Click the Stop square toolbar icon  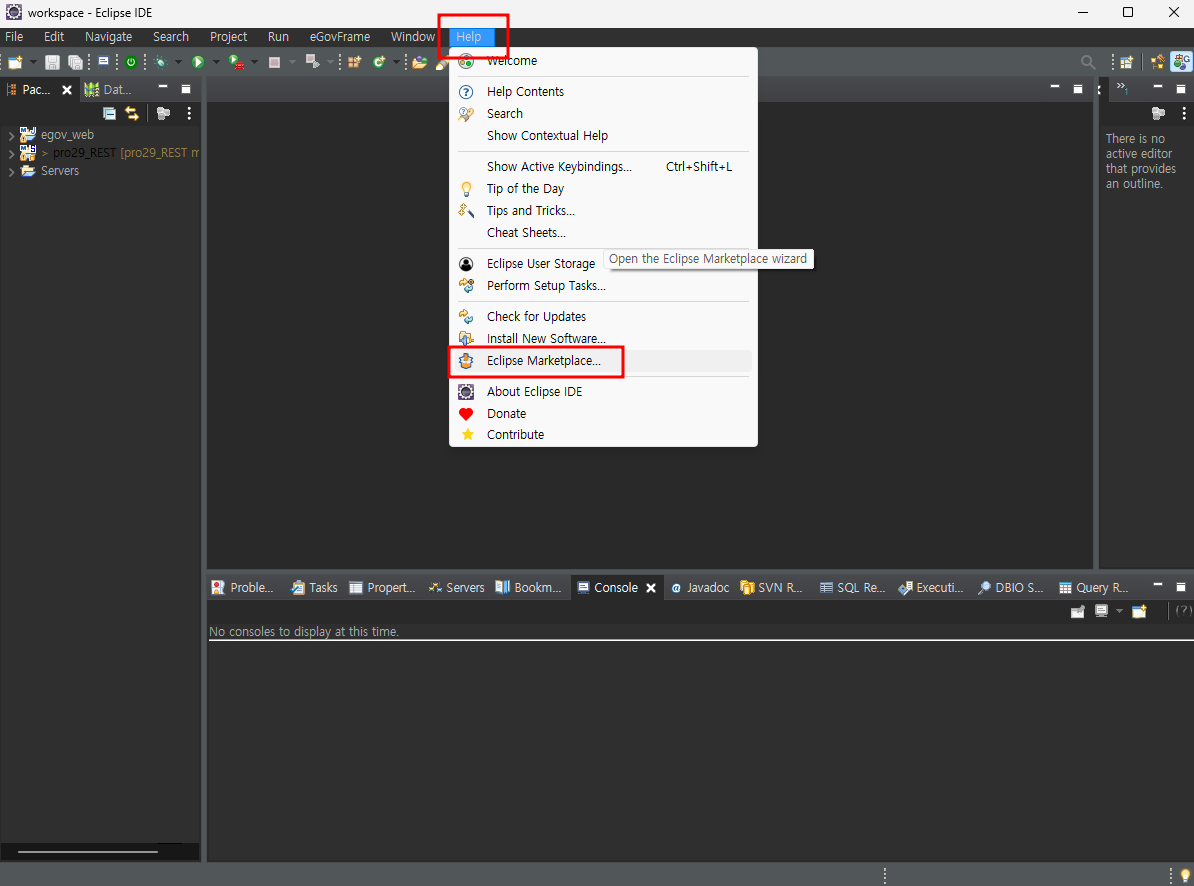275,62
